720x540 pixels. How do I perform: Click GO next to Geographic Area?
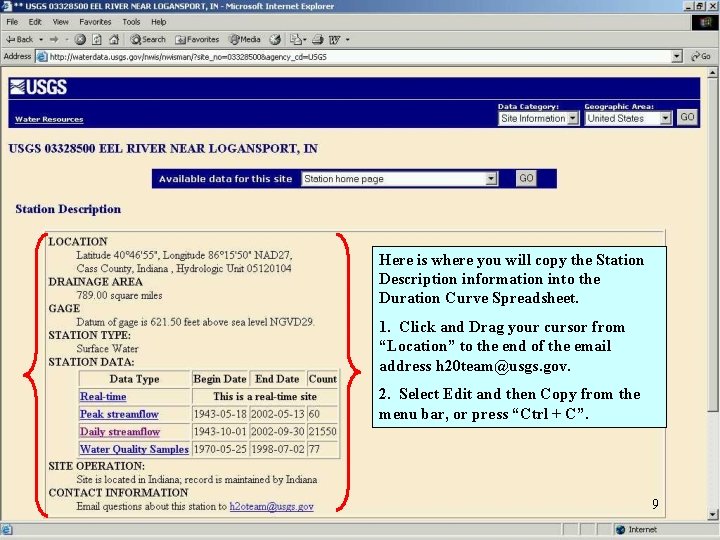tap(687, 117)
